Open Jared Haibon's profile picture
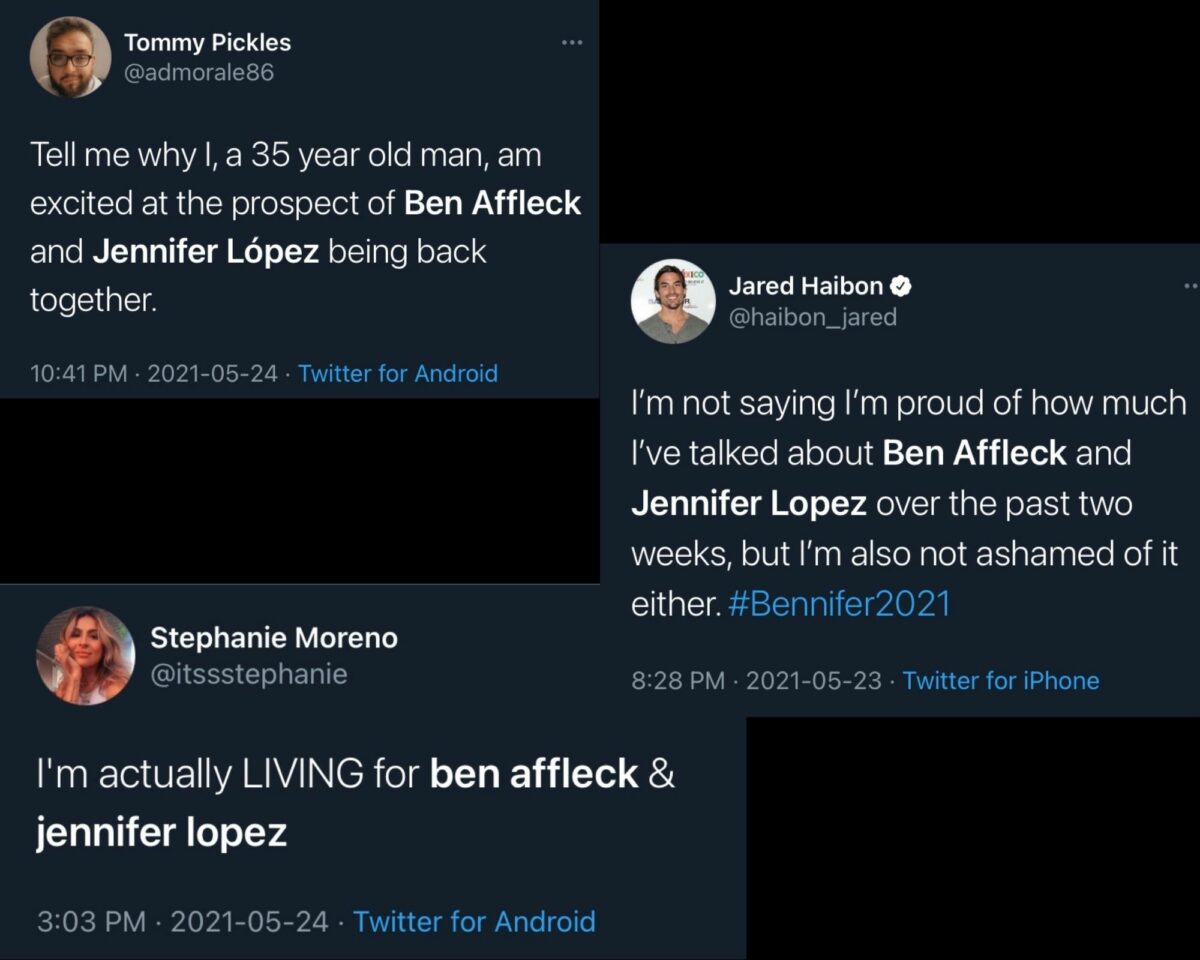1200x960 pixels. pyautogui.click(x=673, y=302)
